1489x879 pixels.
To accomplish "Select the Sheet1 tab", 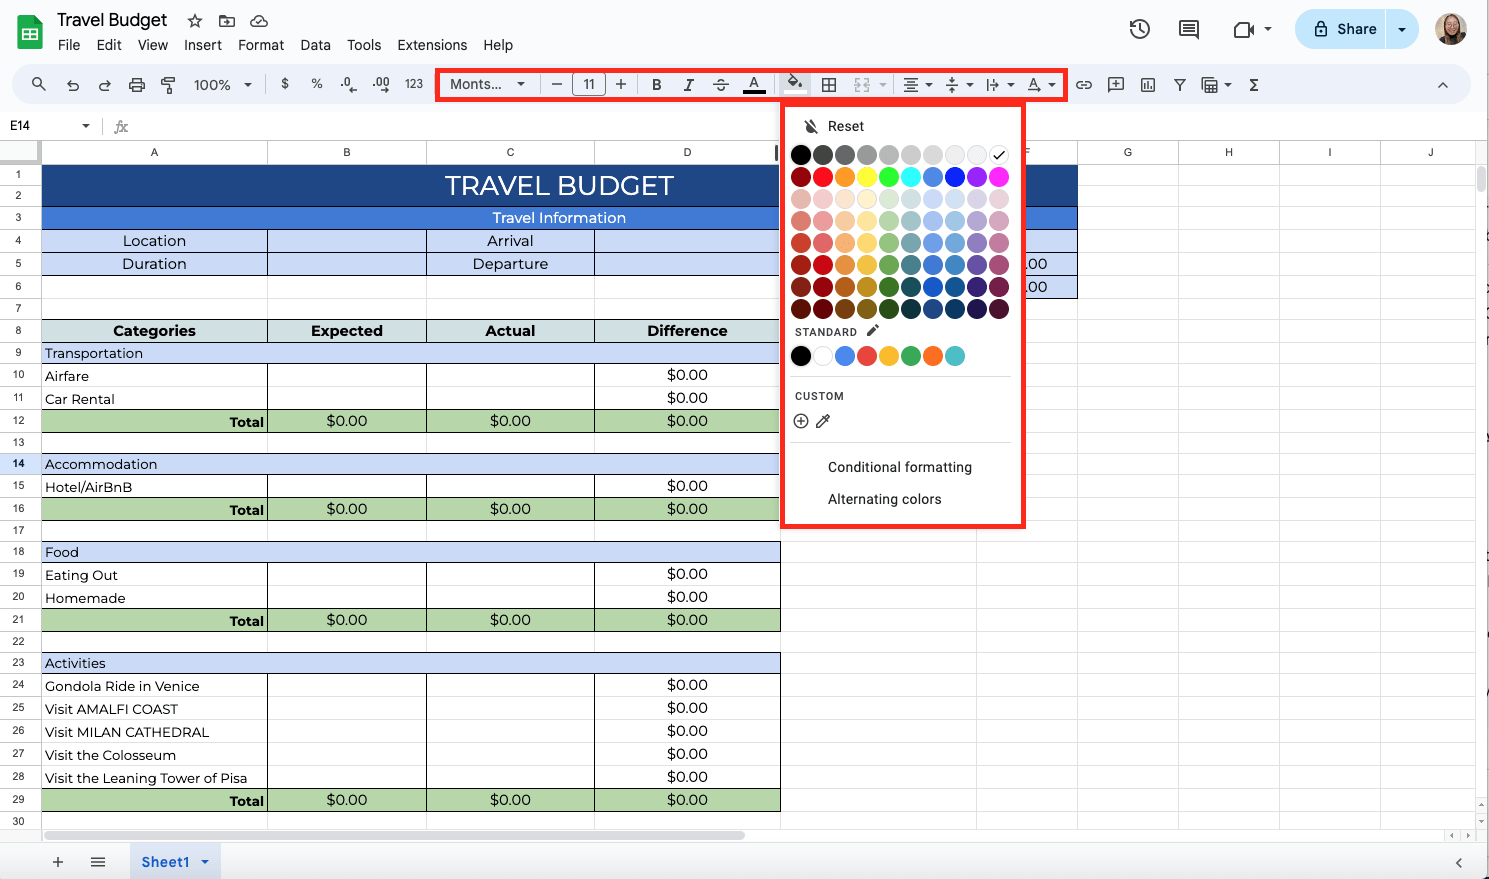I will (x=165, y=861).
